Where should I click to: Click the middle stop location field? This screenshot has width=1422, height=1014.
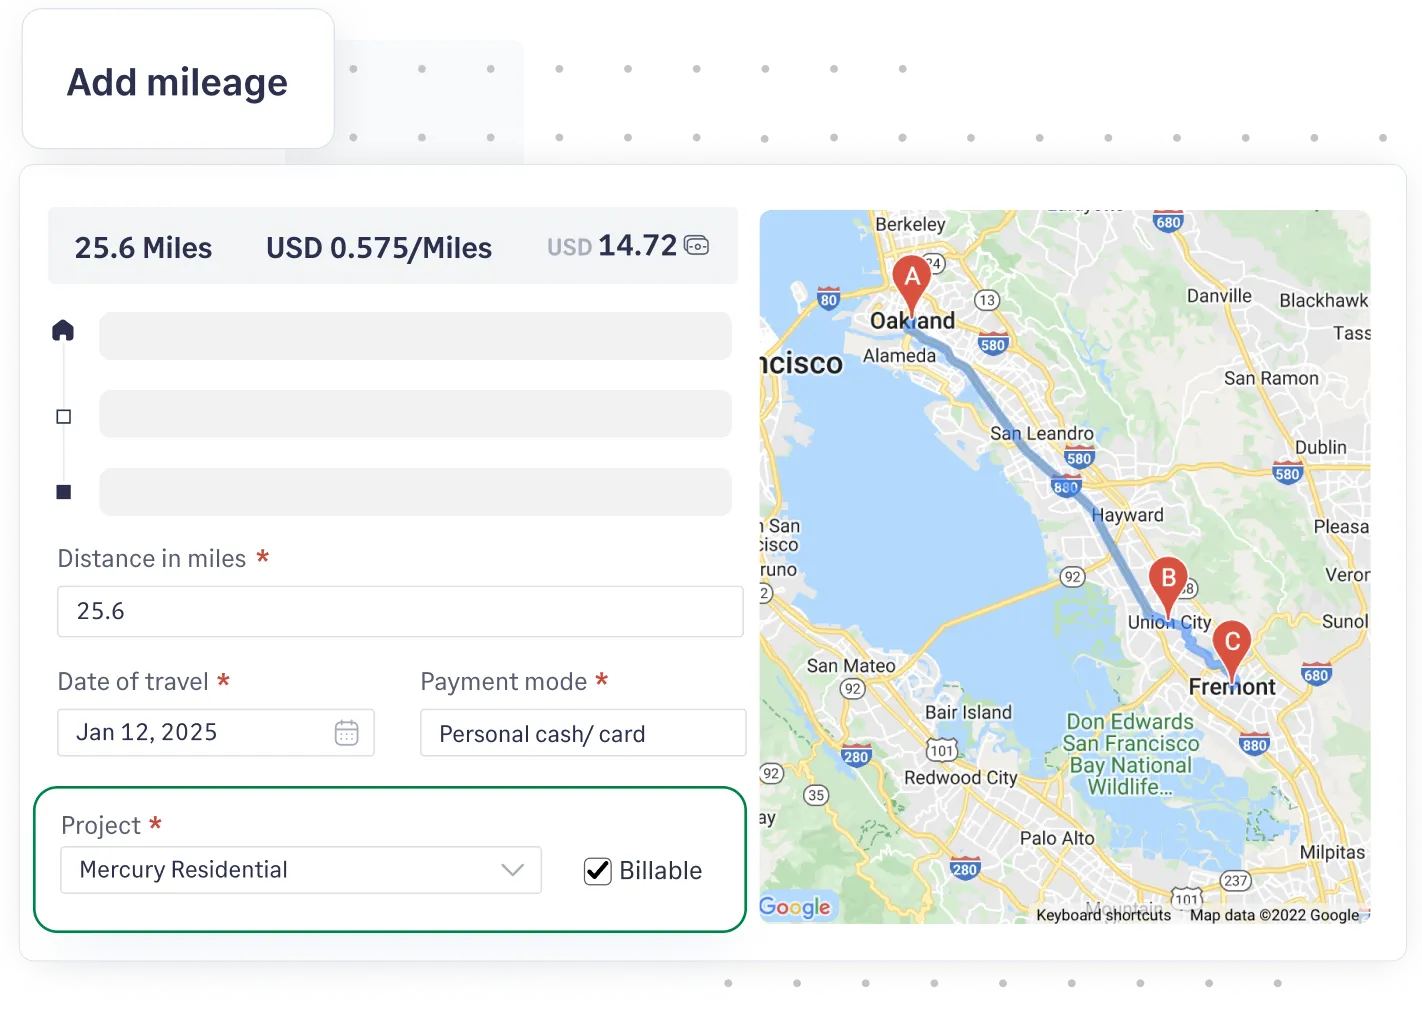pos(416,414)
